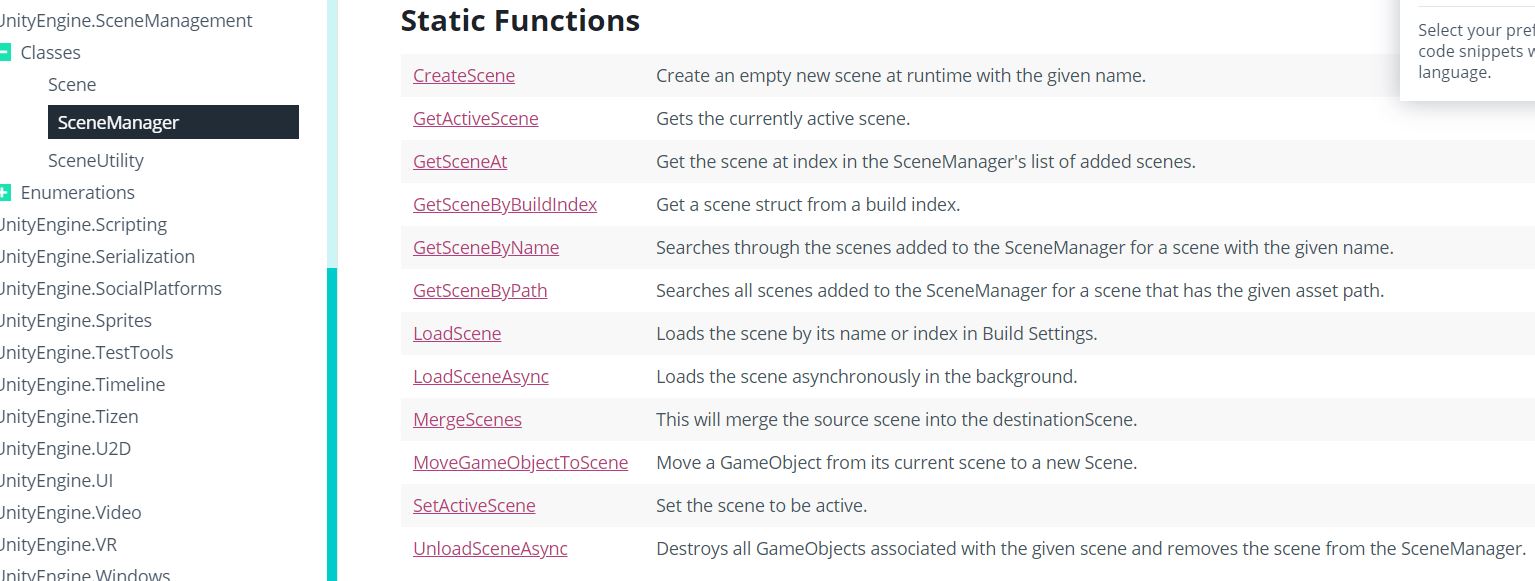Image resolution: width=1535 pixels, height=581 pixels.
Task: Go to the LoadSceneAsync link
Action: (481, 377)
